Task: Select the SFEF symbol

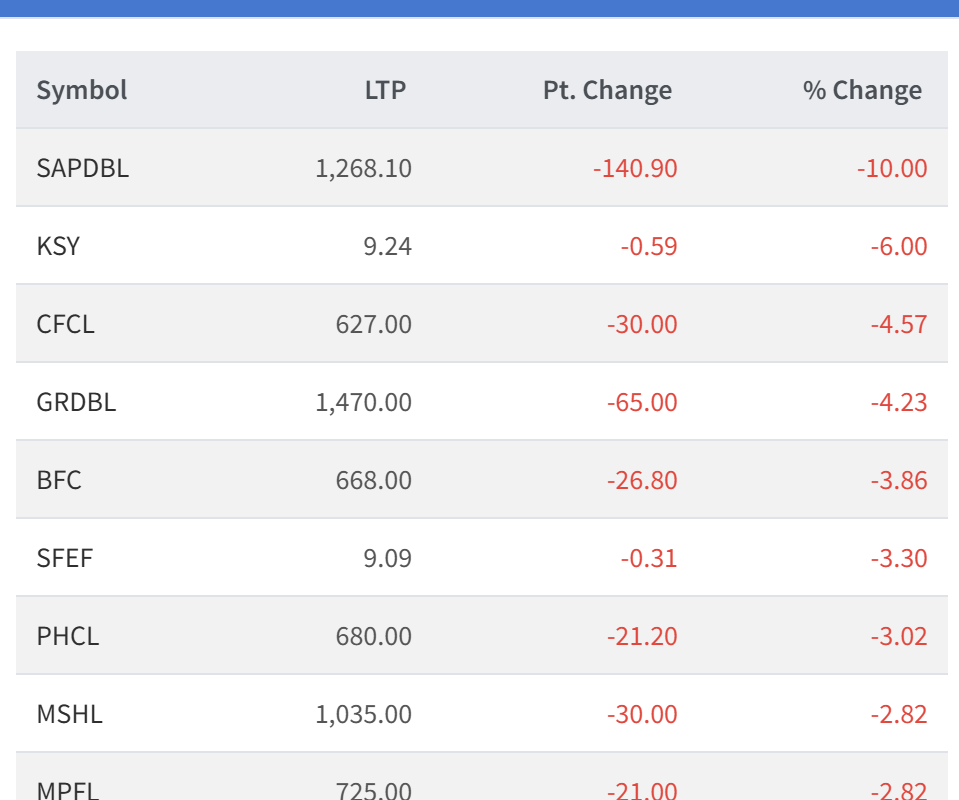Action: [65, 558]
